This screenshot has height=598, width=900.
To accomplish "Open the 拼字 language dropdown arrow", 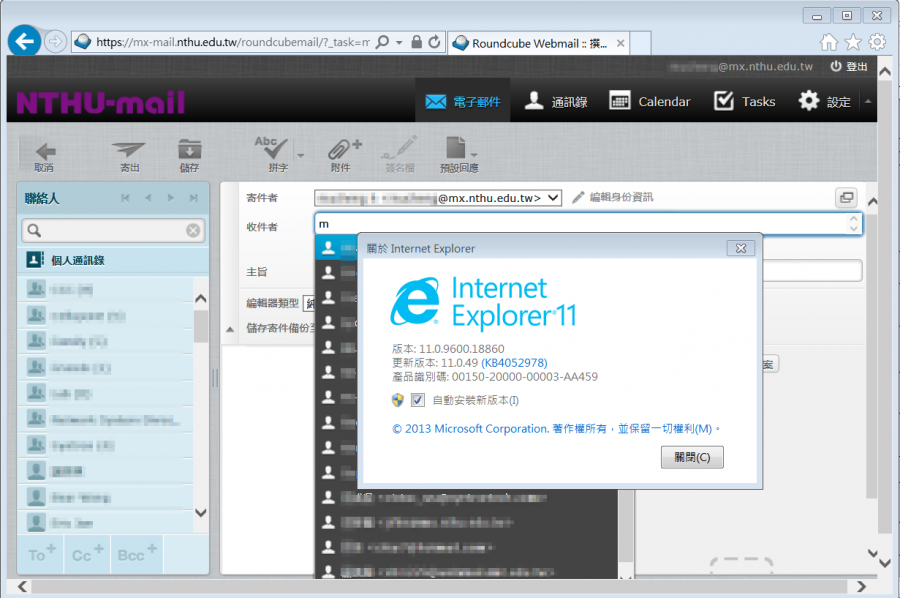I will click(x=299, y=153).
